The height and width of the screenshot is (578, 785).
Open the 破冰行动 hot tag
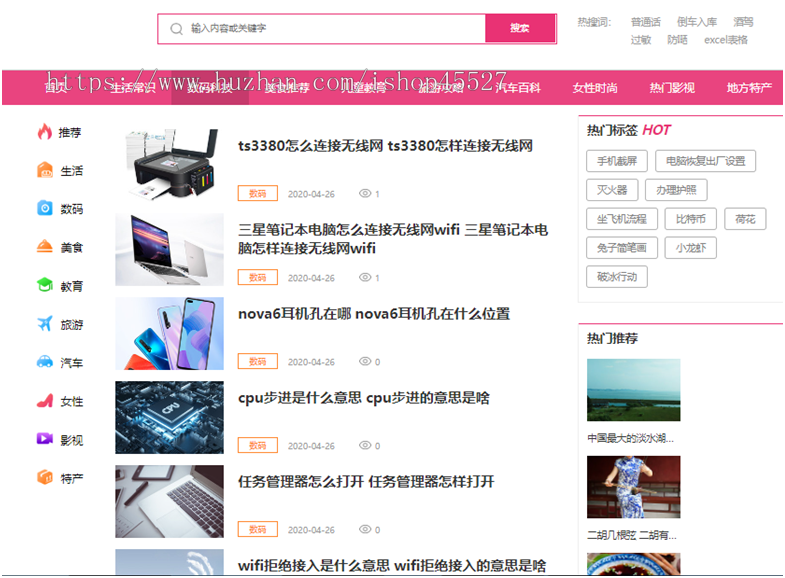(x=617, y=277)
